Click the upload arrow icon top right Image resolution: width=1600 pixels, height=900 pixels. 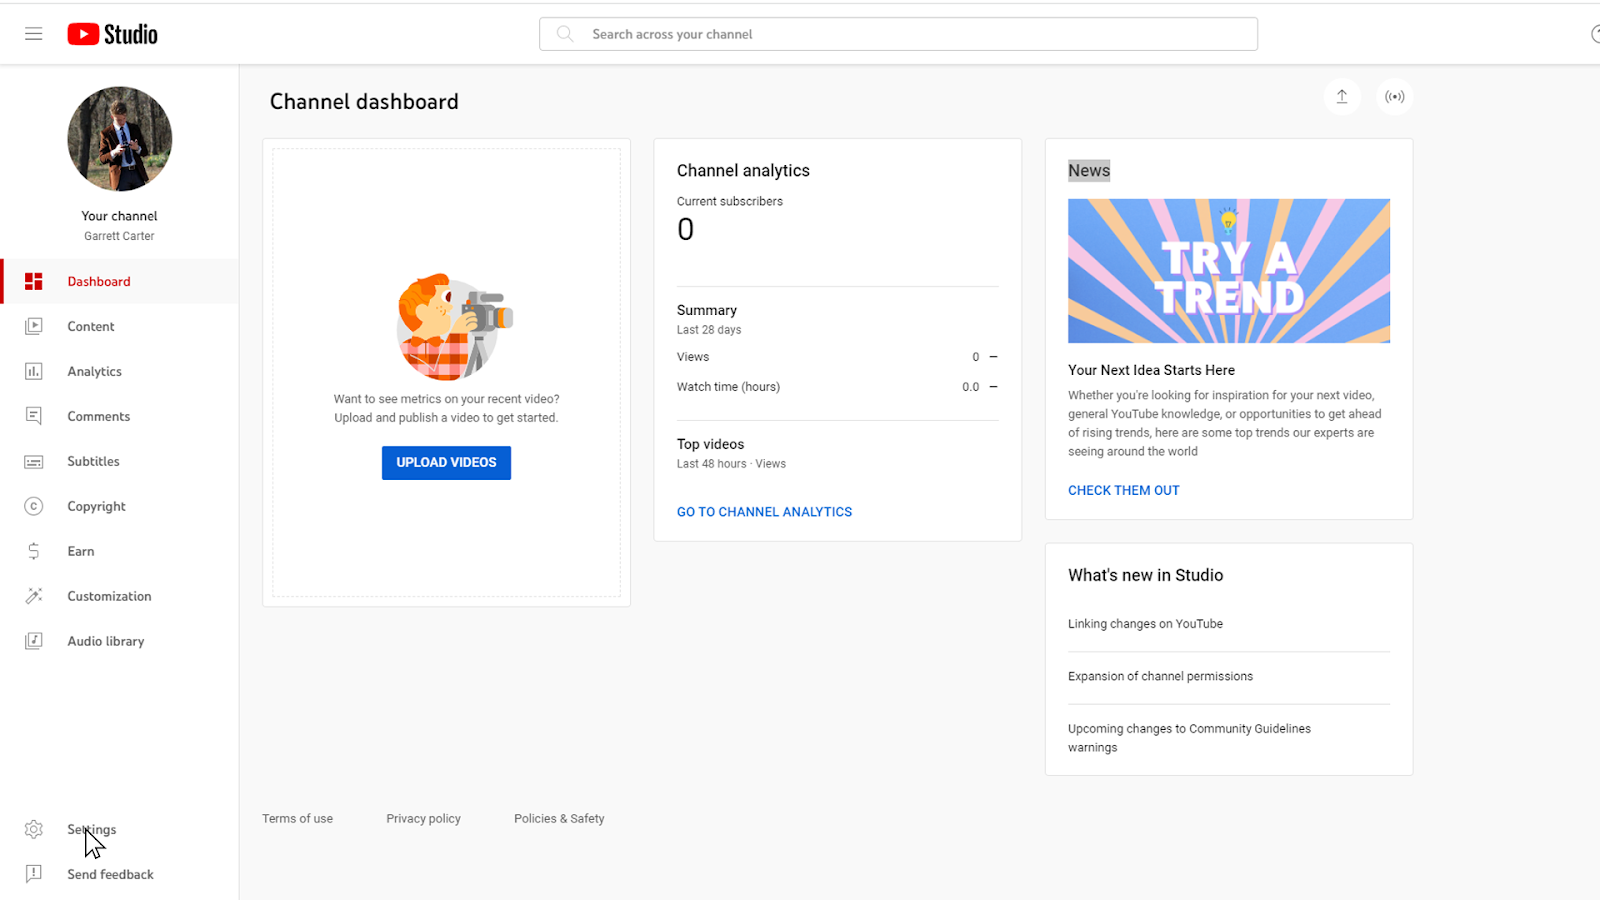1342,96
